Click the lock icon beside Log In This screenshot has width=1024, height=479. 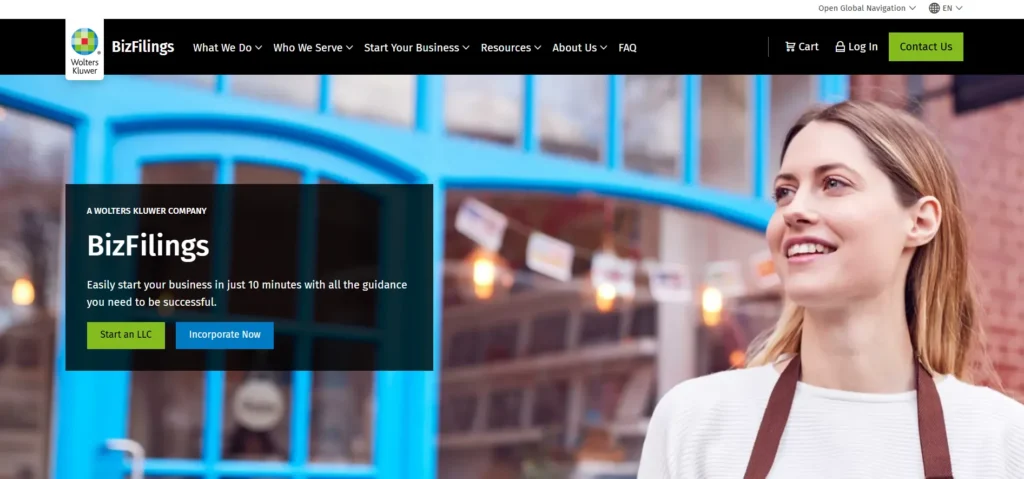(x=840, y=47)
